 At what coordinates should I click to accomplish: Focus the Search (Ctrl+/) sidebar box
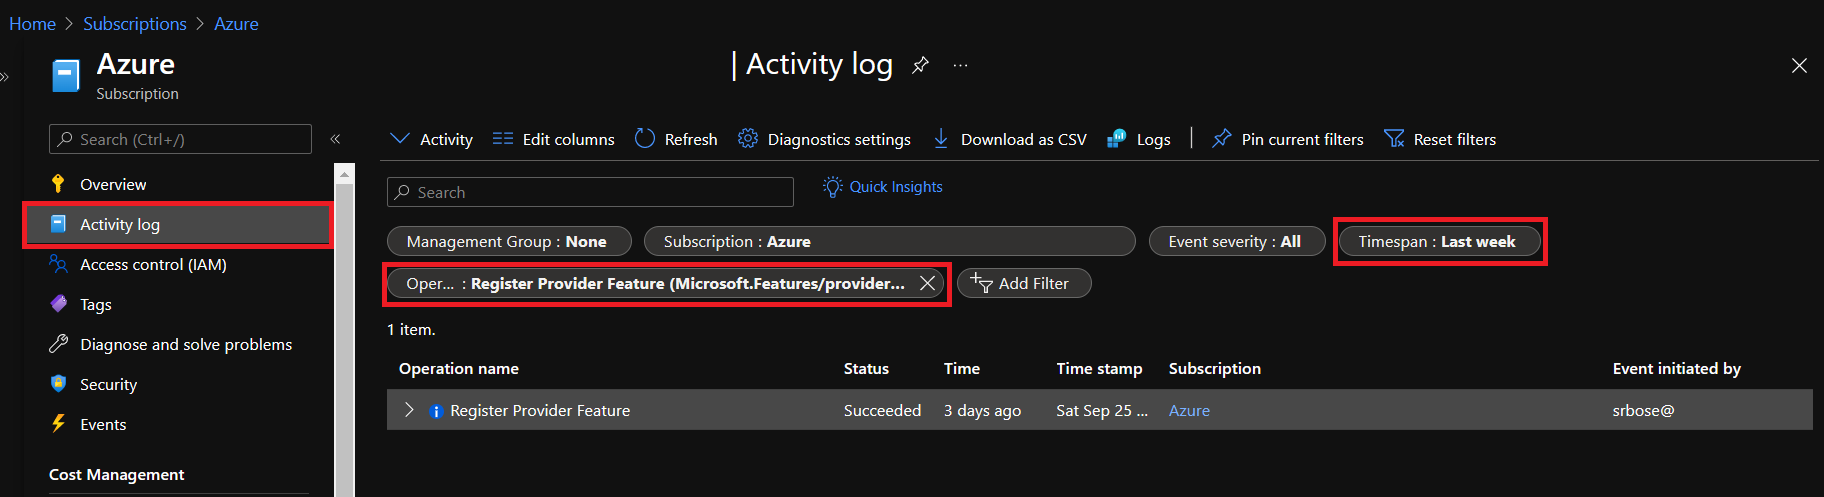tap(180, 139)
